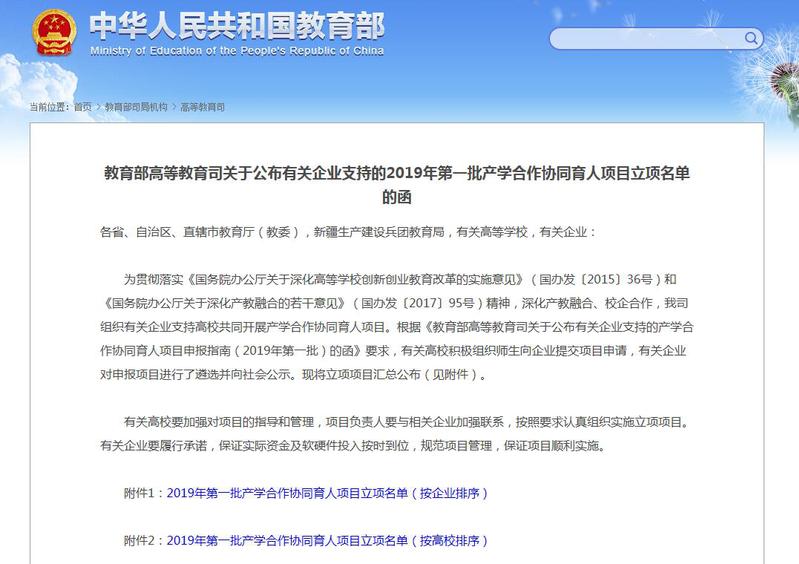
Task: Click the search magnifier icon
Action: click(751, 38)
